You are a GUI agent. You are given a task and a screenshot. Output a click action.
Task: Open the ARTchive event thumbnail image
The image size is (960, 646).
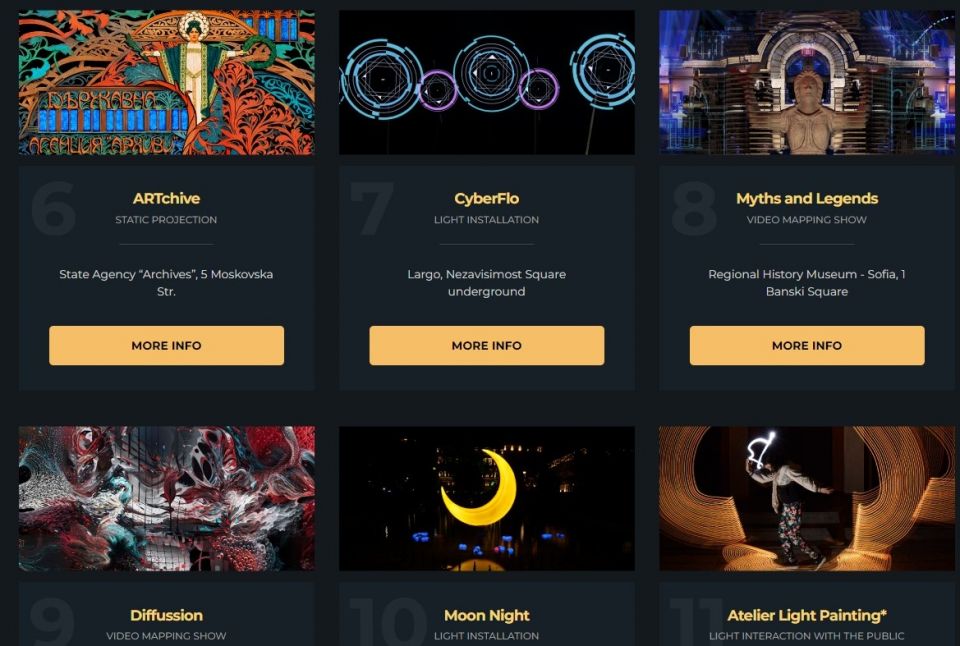pyautogui.click(x=167, y=82)
